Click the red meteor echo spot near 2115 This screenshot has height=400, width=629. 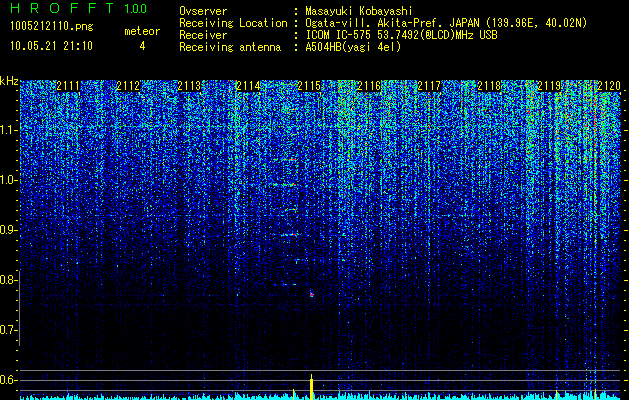pos(311,294)
